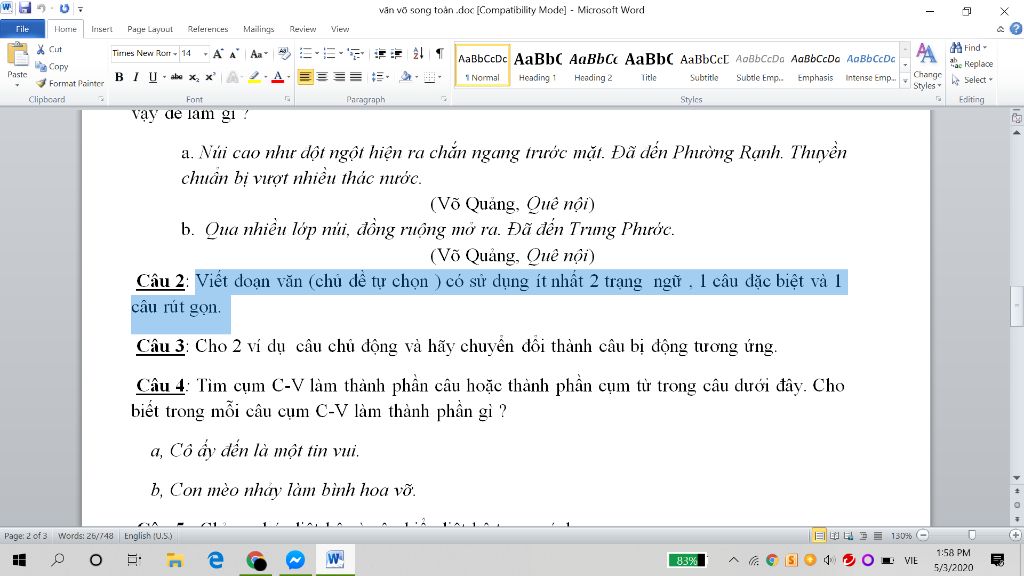
Task: Switch to Web Layout view icon
Action: 848,536
